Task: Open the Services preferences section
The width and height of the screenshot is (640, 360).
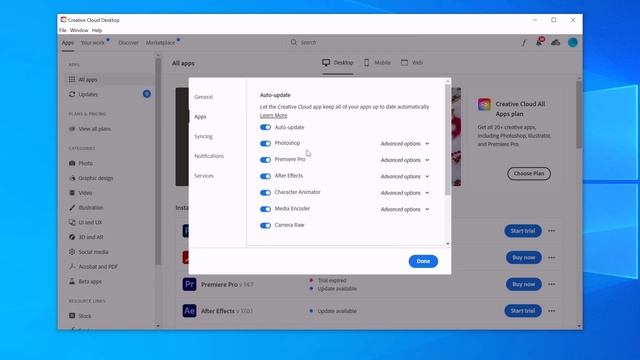Action: [x=204, y=176]
